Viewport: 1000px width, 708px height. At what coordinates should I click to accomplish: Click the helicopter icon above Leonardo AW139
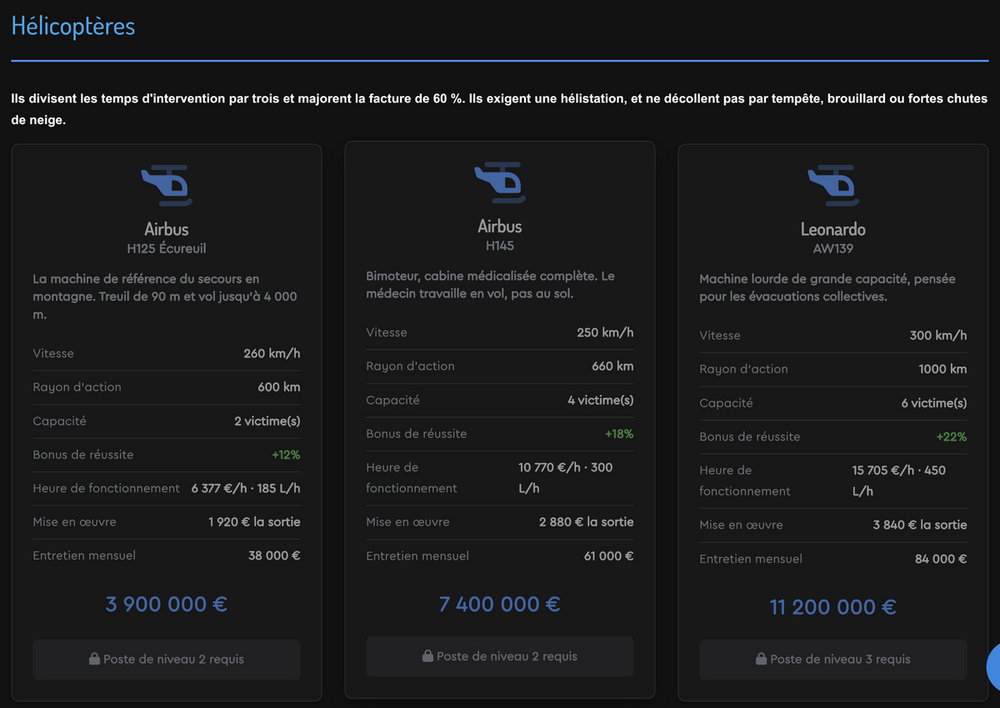coord(833,186)
